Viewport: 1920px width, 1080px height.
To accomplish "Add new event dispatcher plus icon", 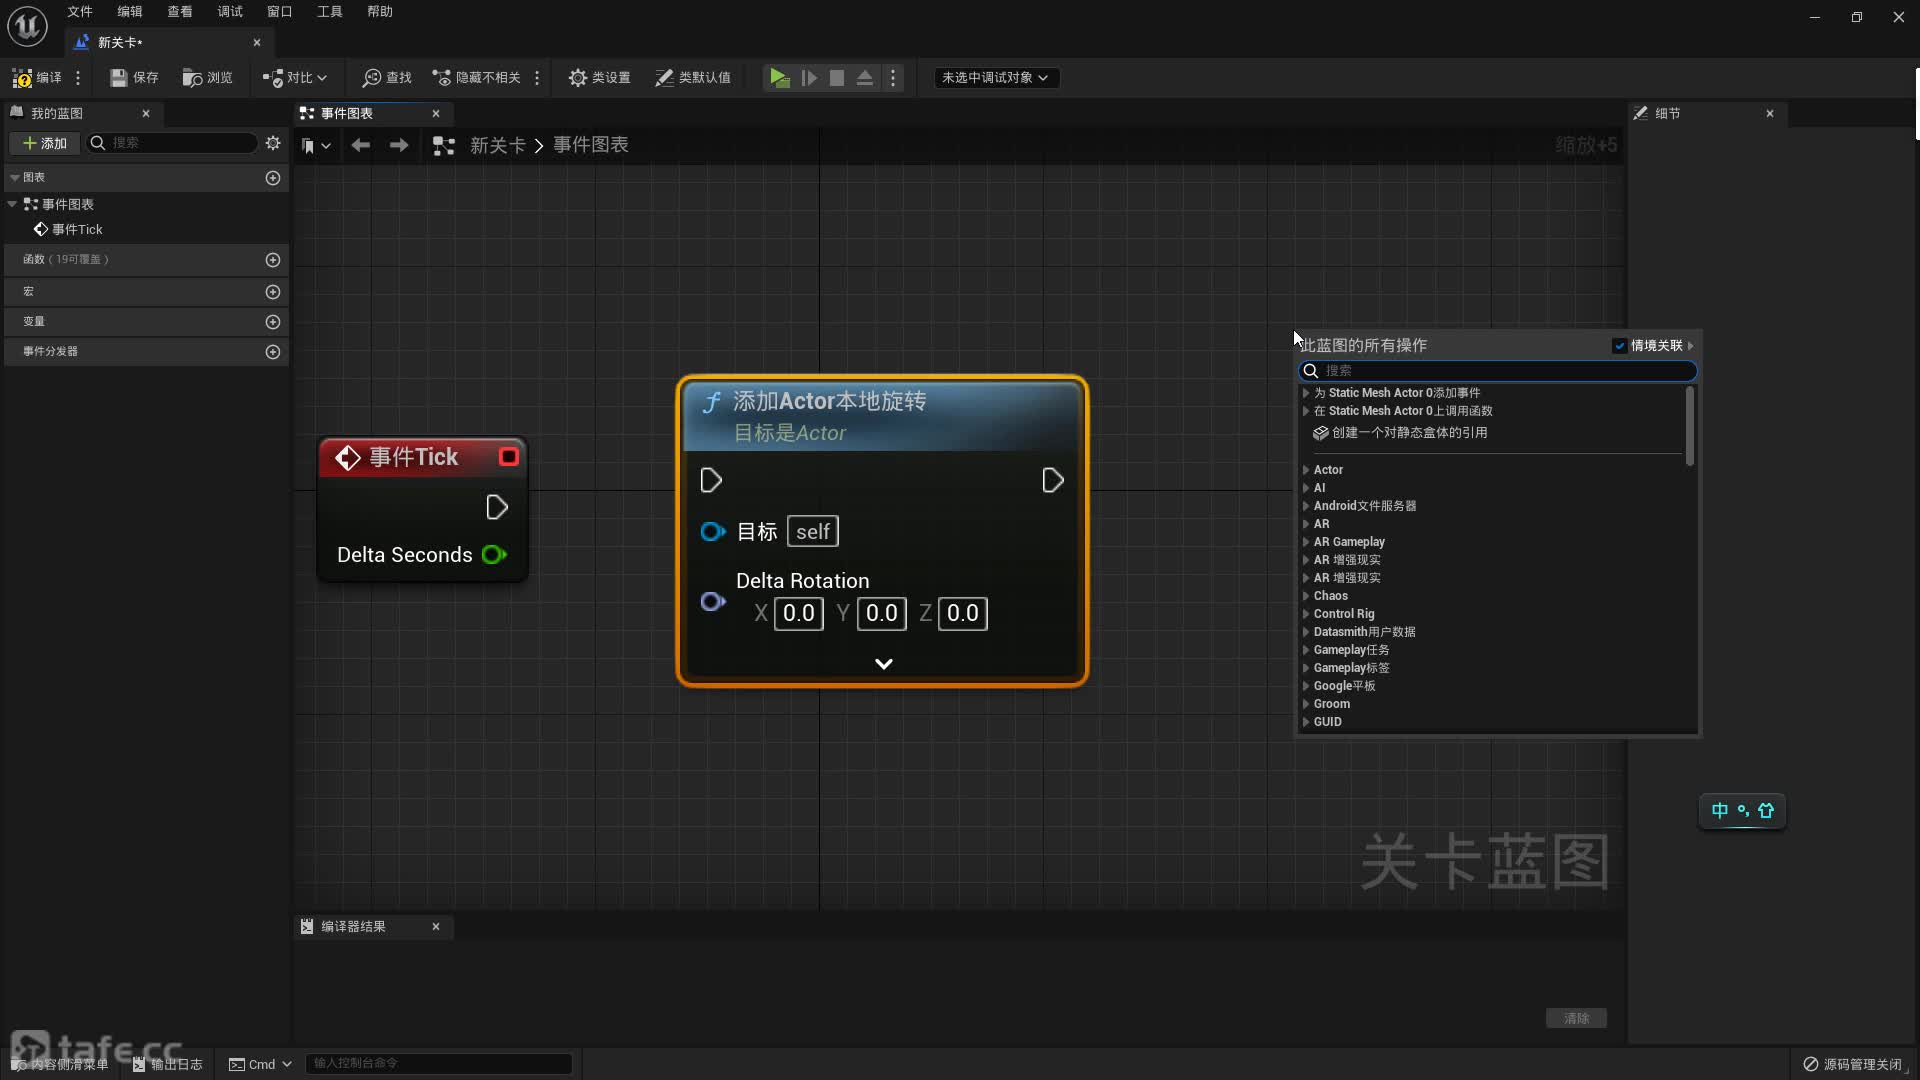I will coord(273,351).
